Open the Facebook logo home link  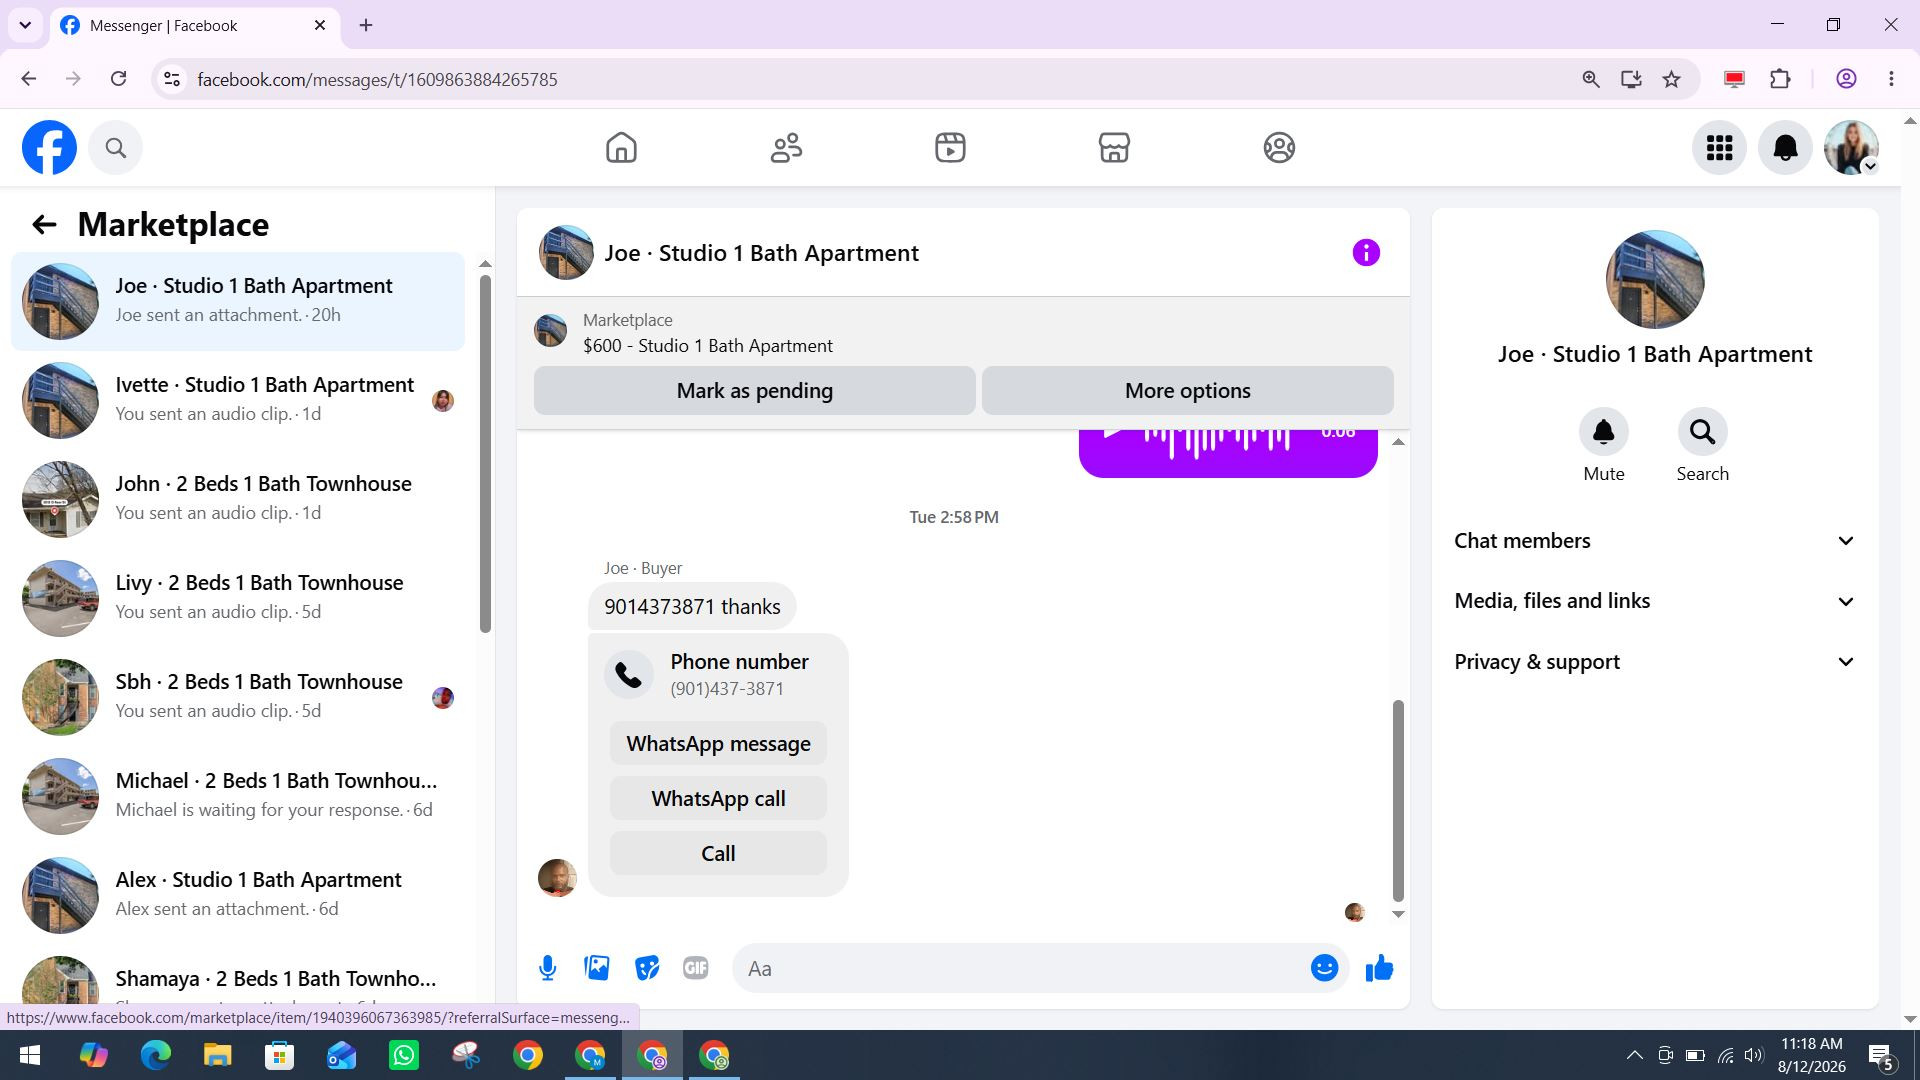point(49,148)
